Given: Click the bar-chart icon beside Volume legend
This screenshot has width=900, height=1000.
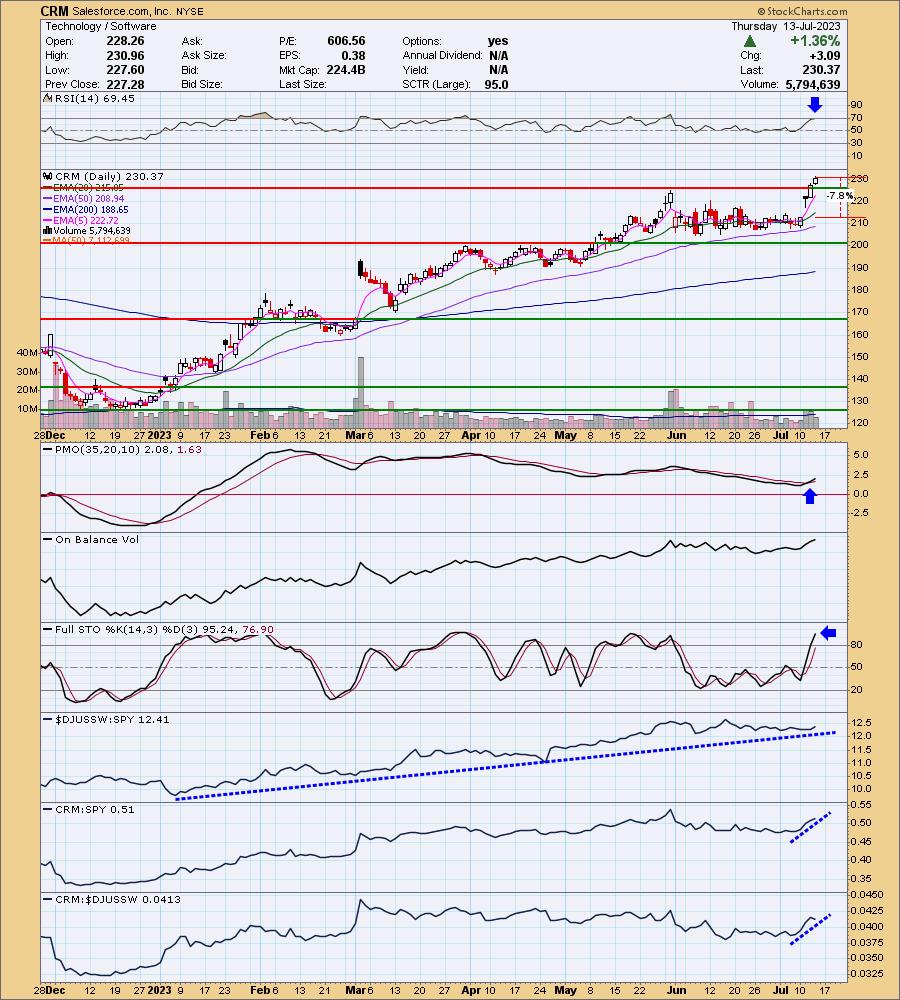Looking at the screenshot, I should click(x=47, y=230).
